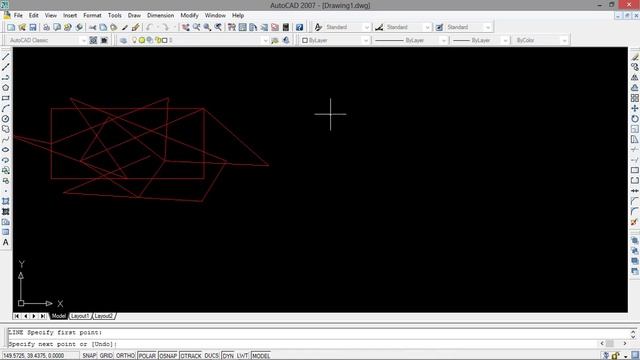Select the Offset modify tool
The width and height of the screenshot is (640, 360).
pos(634,88)
